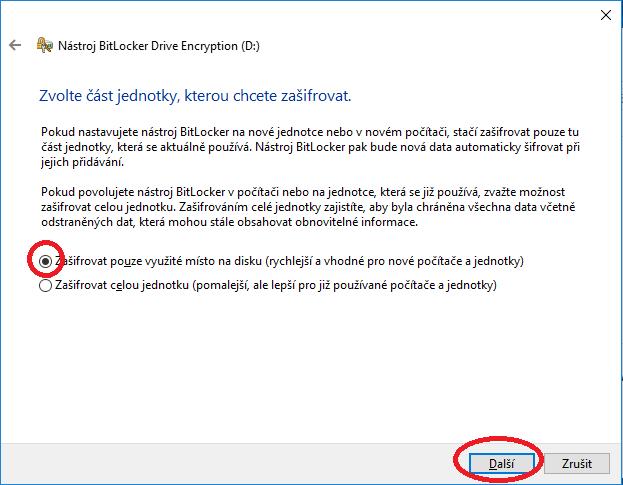Click the paragraph starting 'Pokud nastavujete nástroj BitLocker'
The image size is (623, 485).
click(310, 147)
